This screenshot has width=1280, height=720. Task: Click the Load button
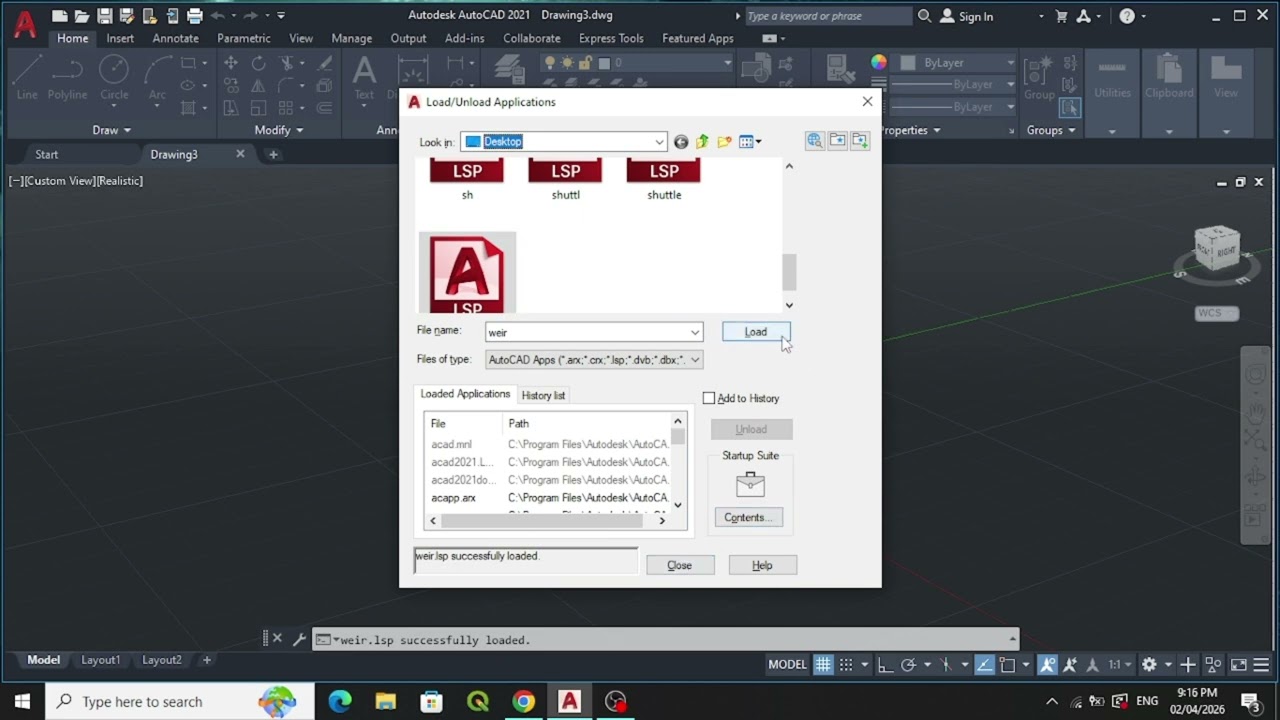click(x=756, y=332)
